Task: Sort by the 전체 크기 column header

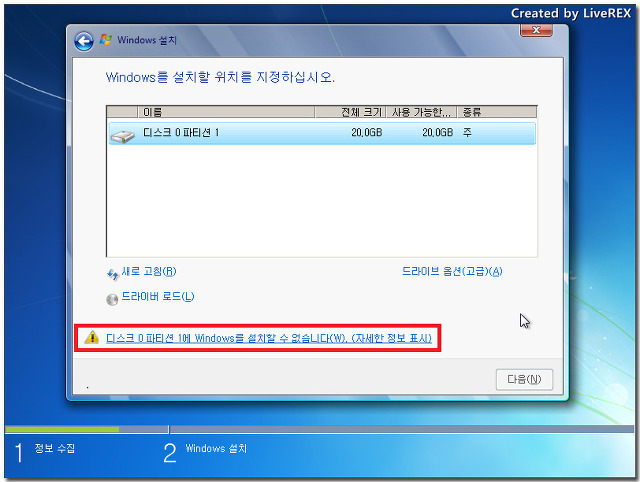Action: [351, 112]
